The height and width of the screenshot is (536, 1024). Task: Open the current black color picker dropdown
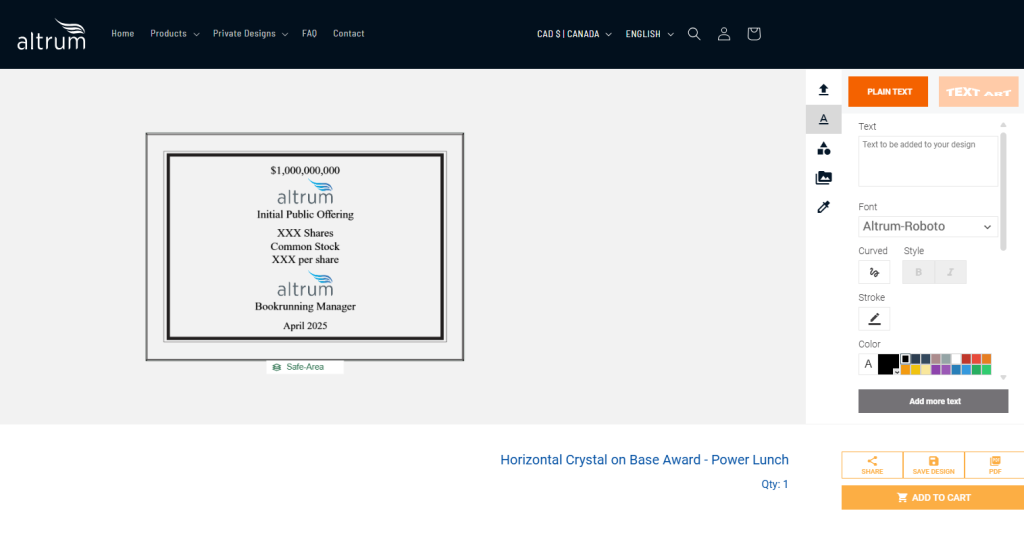(888, 364)
